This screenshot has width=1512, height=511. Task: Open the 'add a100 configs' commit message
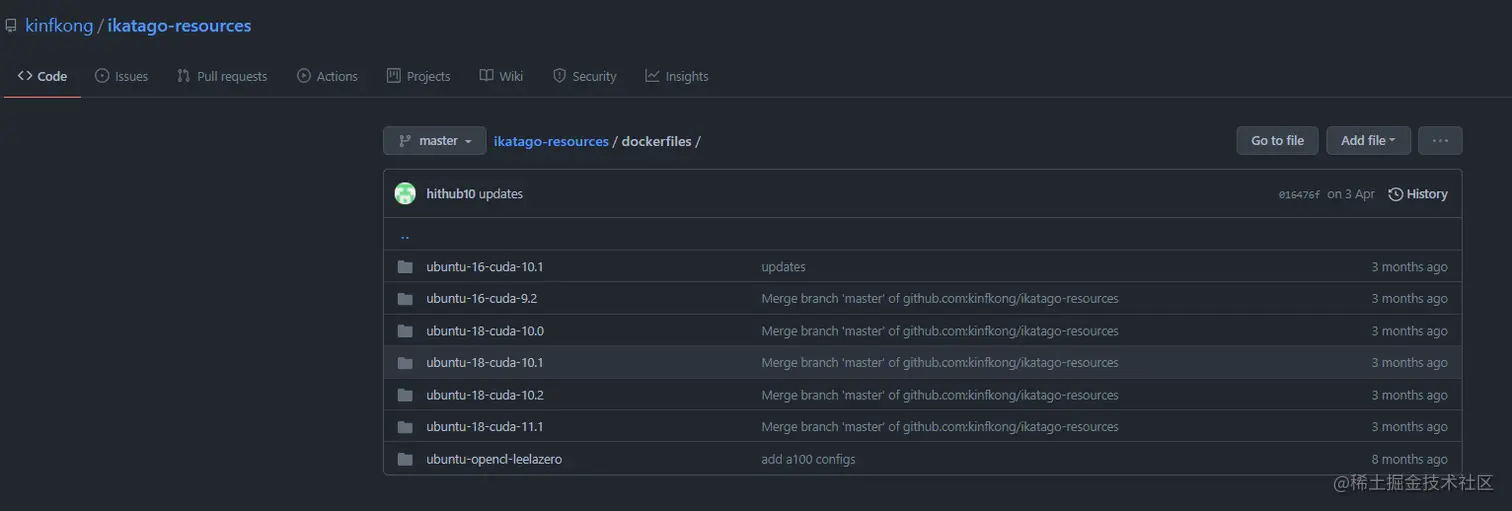tap(808, 459)
